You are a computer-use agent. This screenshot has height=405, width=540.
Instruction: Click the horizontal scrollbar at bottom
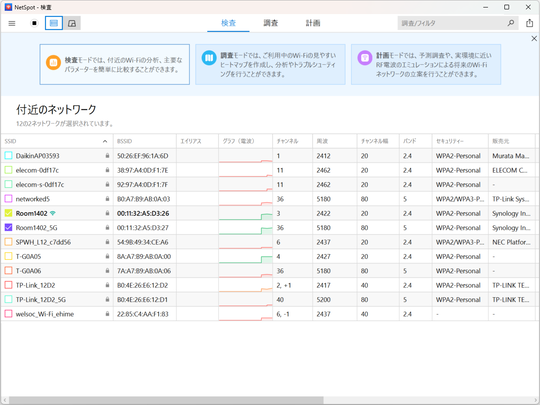point(166,400)
